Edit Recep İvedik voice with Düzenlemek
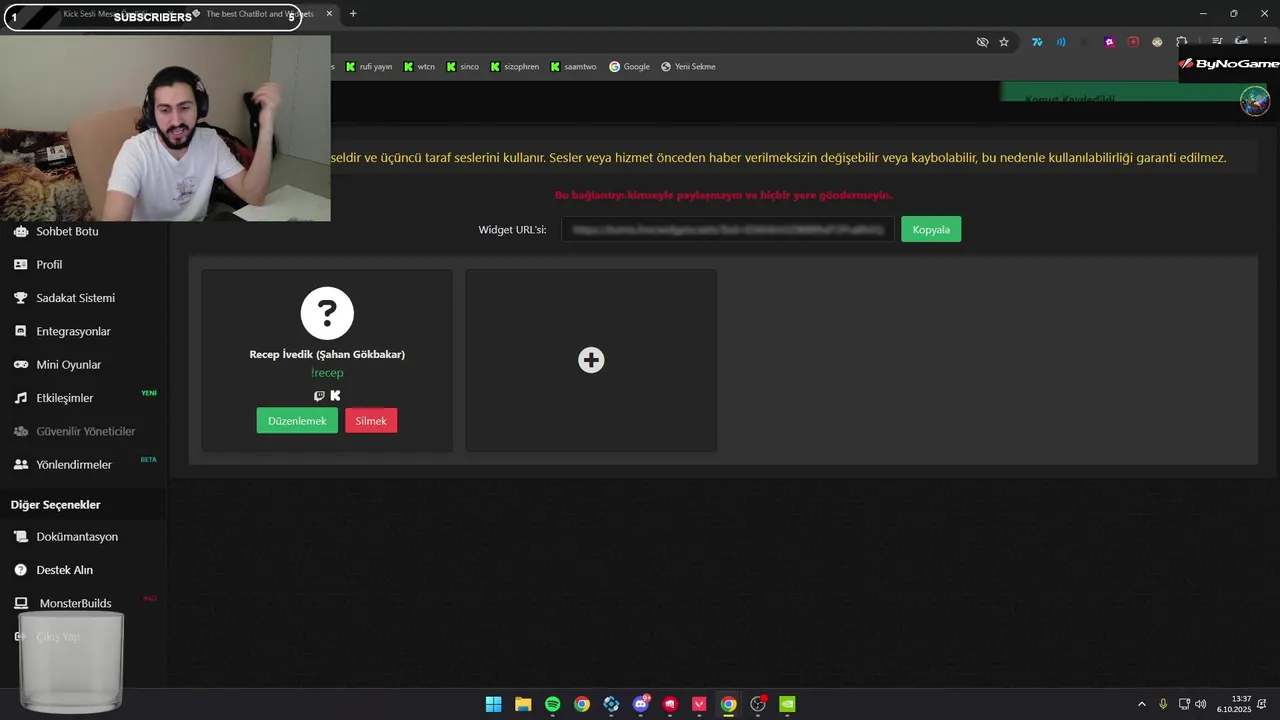 click(x=297, y=421)
